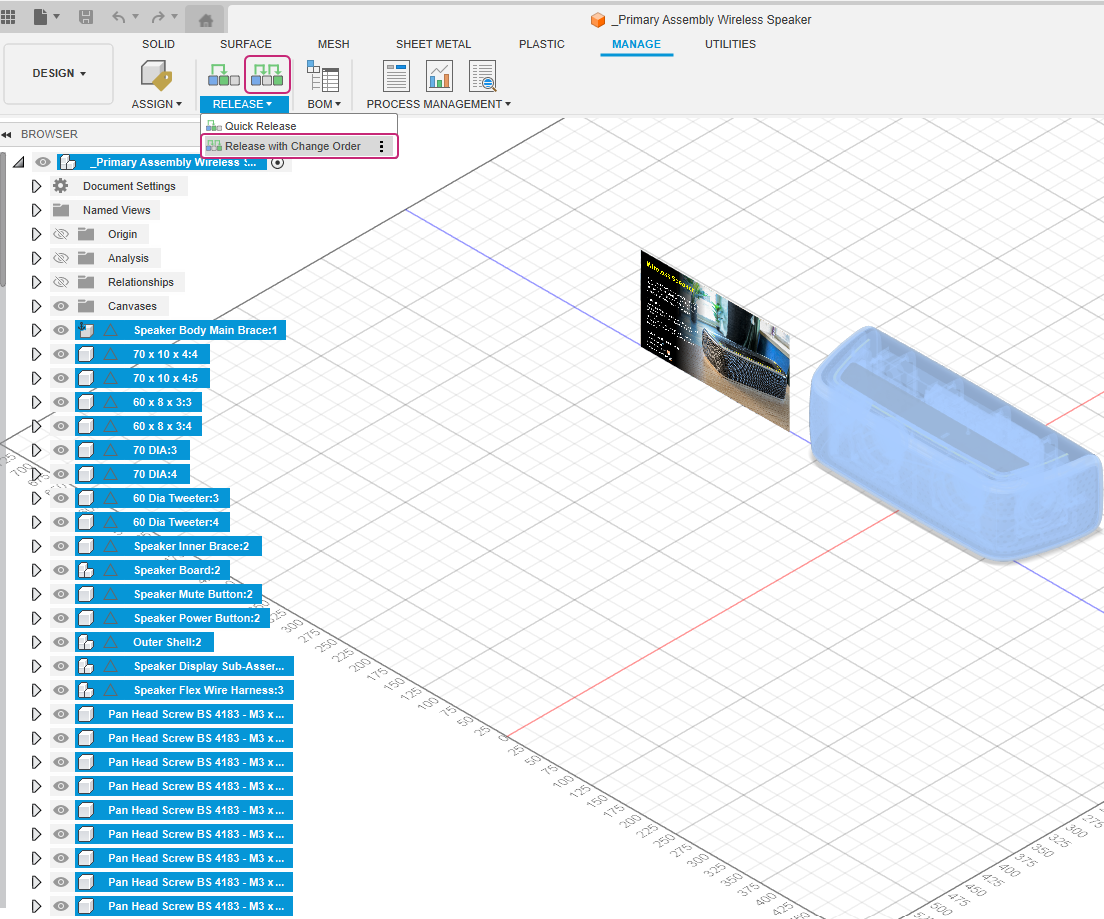Switch to the UTILITIES tab
This screenshot has width=1104, height=919.
pyautogui.click(x=730, y=44)
